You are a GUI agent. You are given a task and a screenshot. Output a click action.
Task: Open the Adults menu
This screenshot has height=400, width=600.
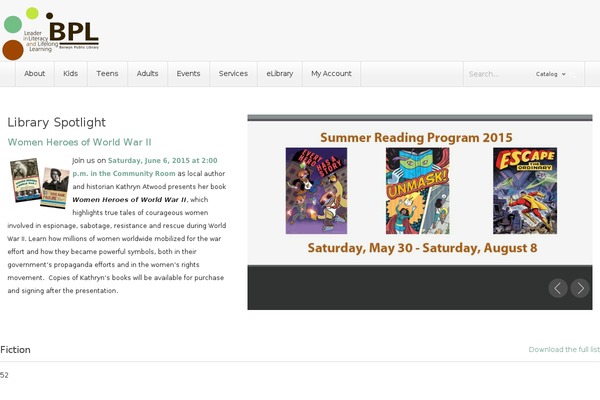[x=147, y=73]
